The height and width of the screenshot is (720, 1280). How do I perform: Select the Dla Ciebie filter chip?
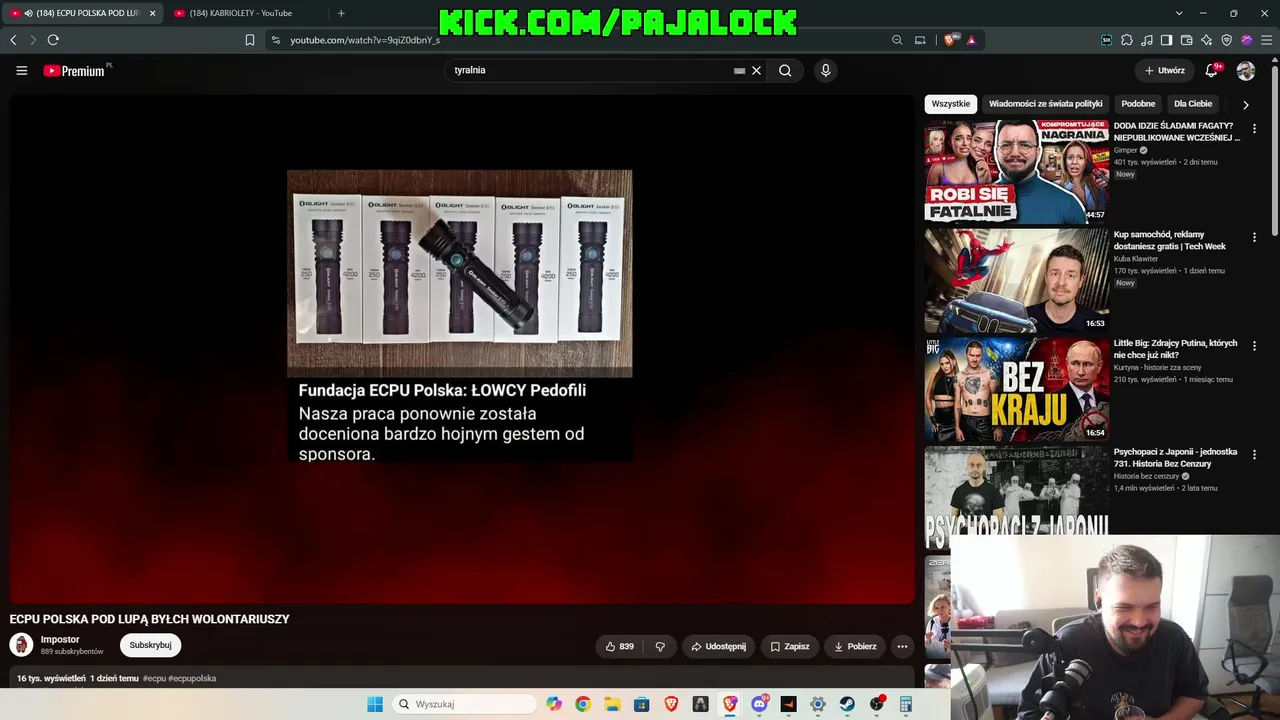[1193, 104]
